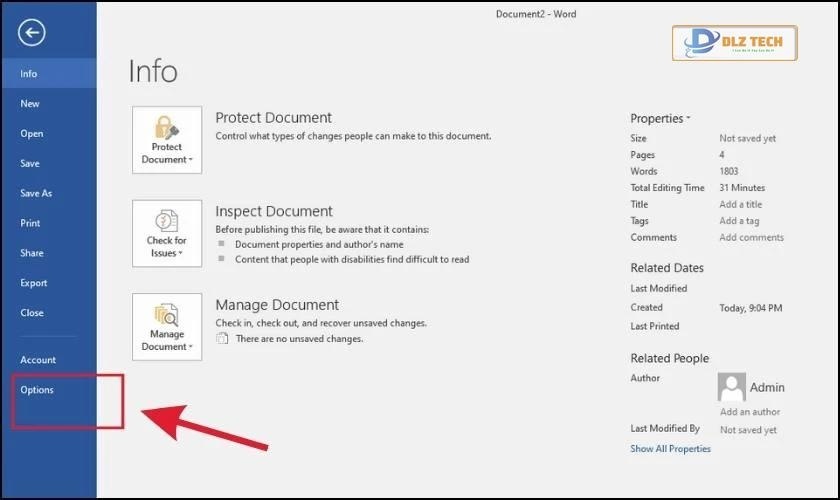The height and width of the screenshot is (500, 840).
Task: Switch to the Save As tab
Action: click(x=36, y=194)
